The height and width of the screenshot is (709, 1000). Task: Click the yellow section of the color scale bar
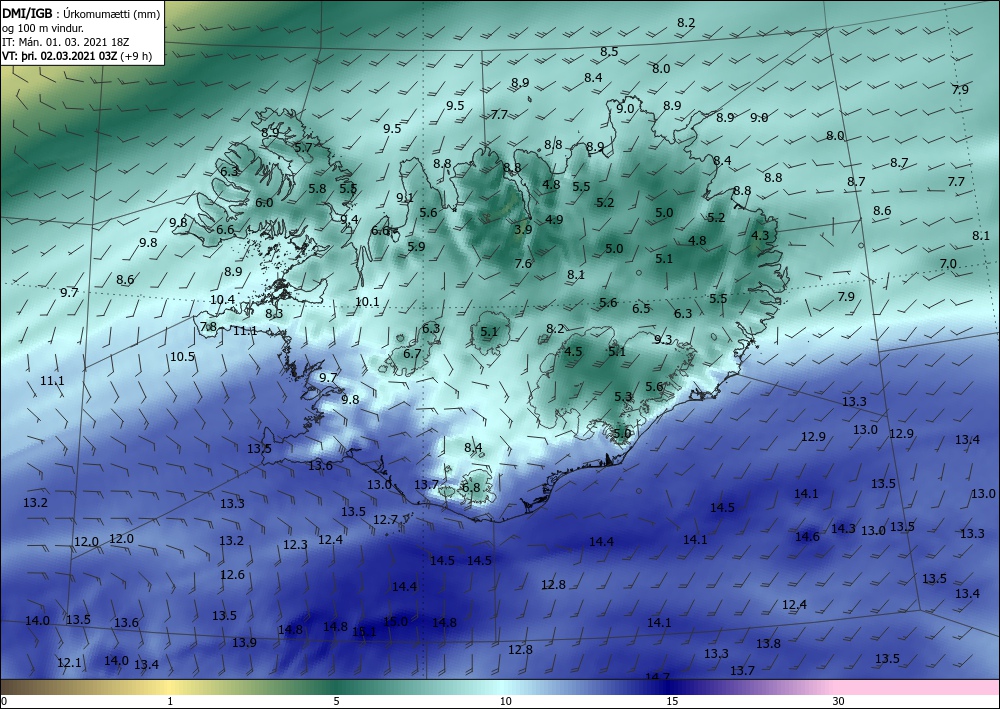click(170, 687)
